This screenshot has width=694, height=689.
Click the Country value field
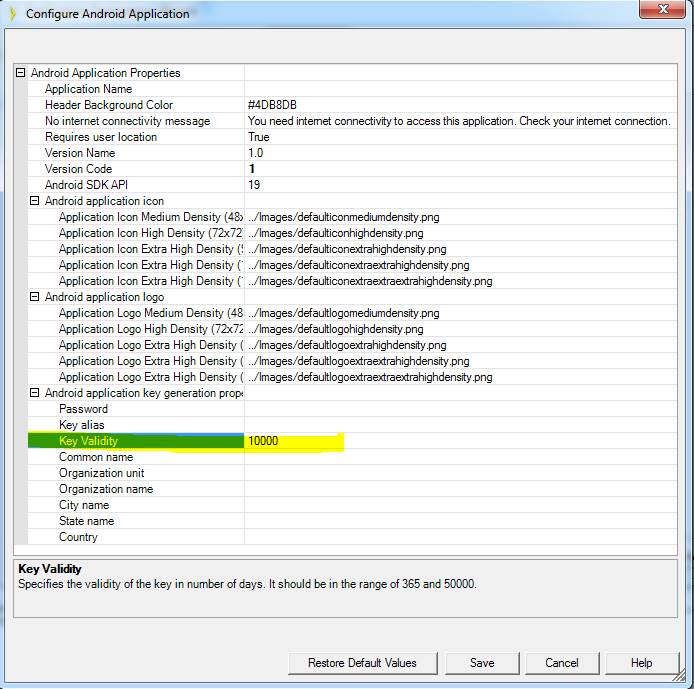pyautogui.click(x=460, y=537)
